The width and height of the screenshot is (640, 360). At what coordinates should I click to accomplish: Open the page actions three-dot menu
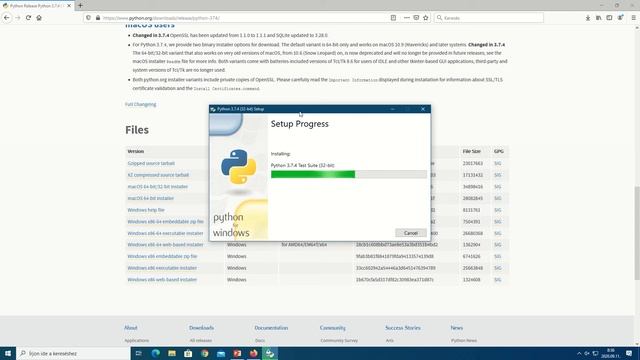[x=407, y=18]
